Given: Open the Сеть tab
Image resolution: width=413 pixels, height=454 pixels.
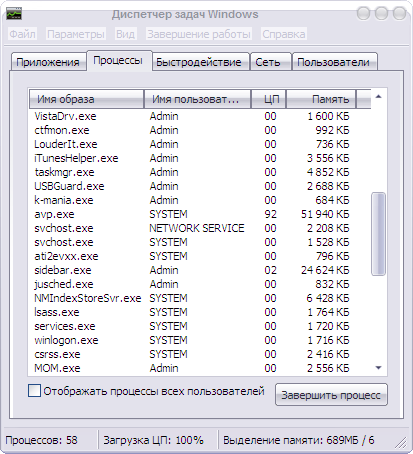Looking at the screenshot, I should [268, 62].
